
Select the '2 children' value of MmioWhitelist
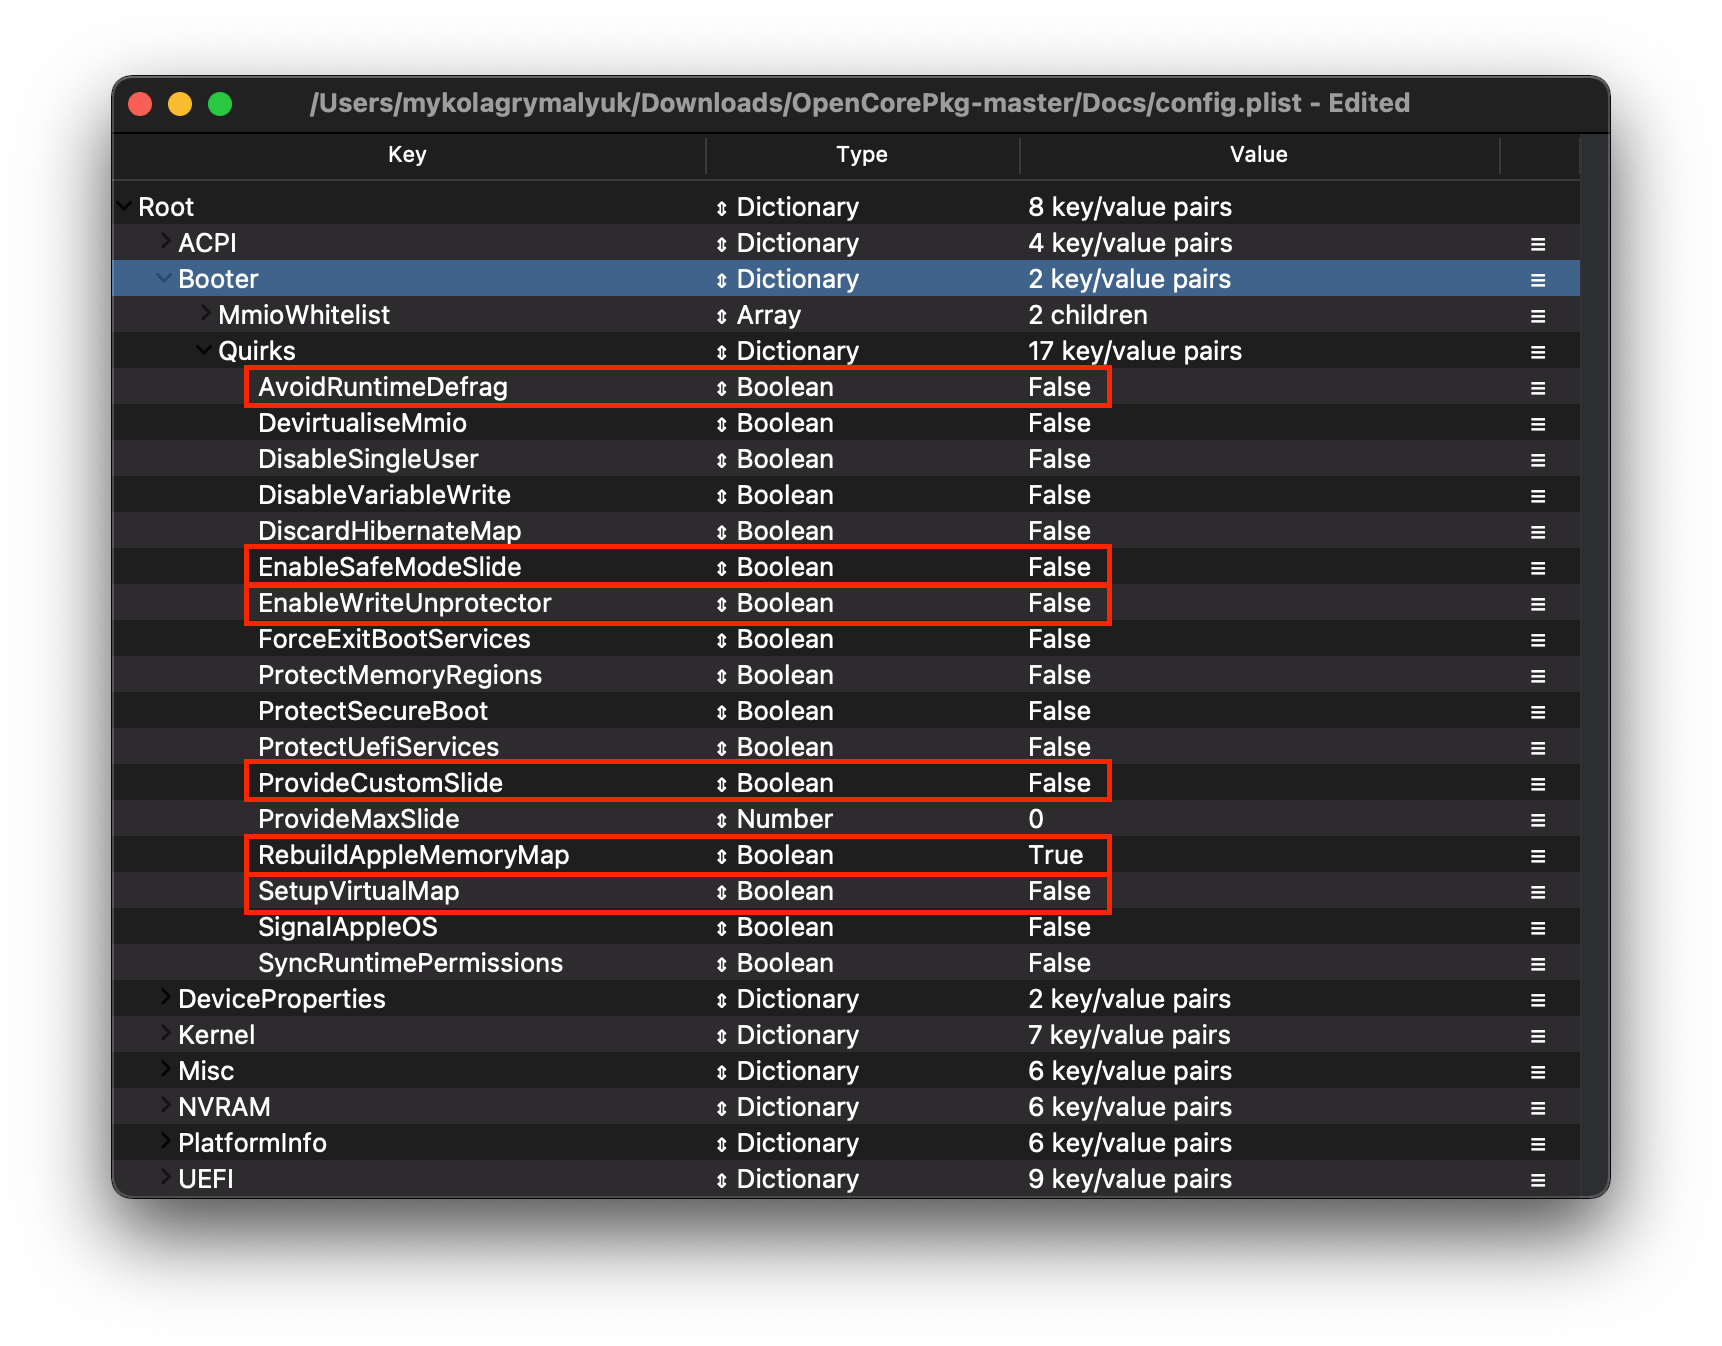(x=1088, y=316)
